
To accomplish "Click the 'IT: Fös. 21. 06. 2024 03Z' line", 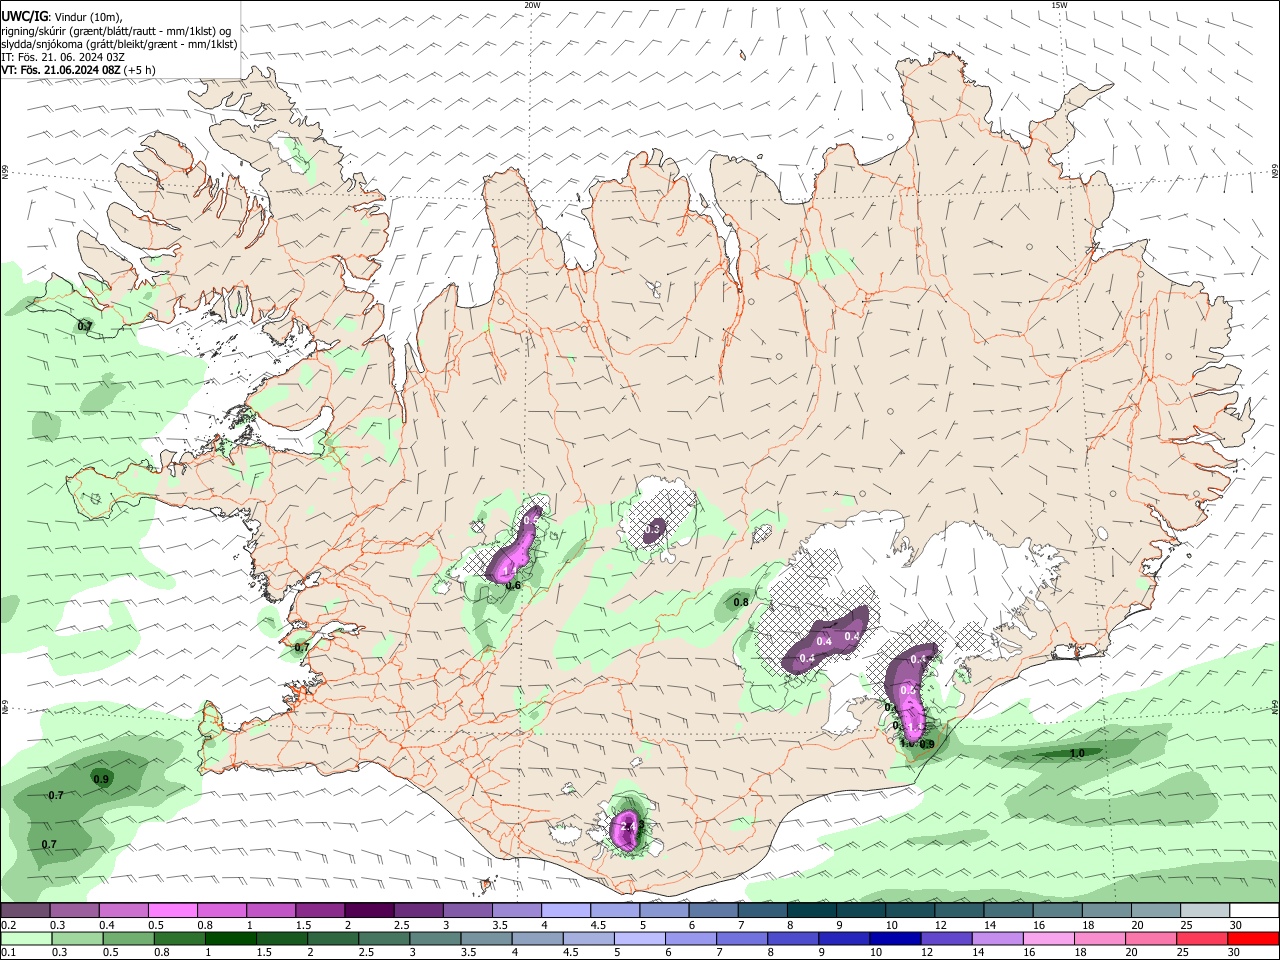I will [x=63, y=57].
